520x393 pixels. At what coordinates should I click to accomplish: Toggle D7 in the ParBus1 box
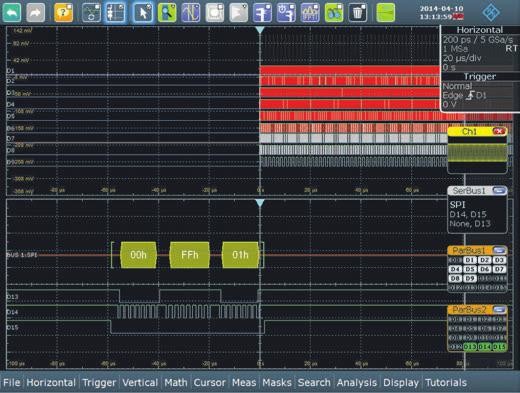pos(499,269)
